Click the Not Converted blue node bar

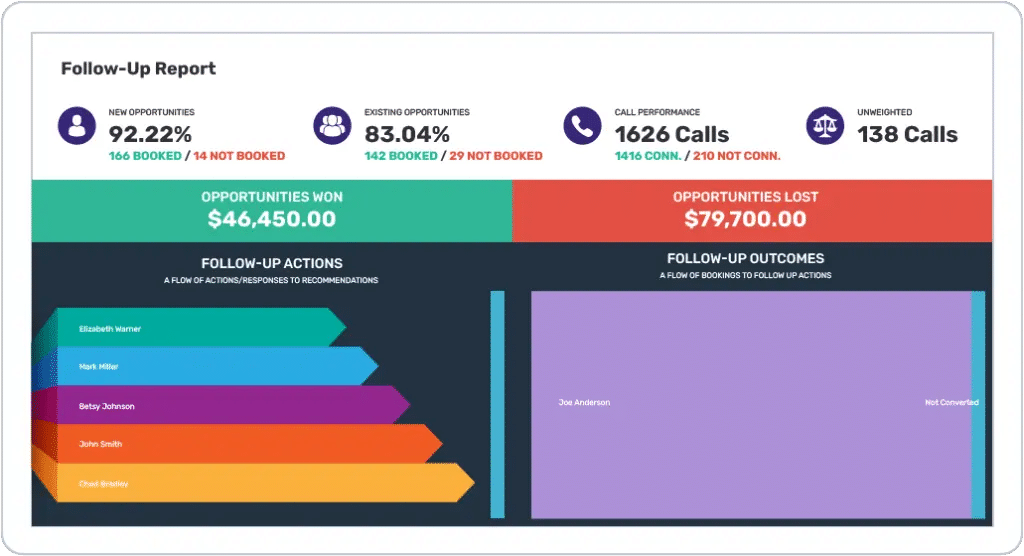(978, 404)
